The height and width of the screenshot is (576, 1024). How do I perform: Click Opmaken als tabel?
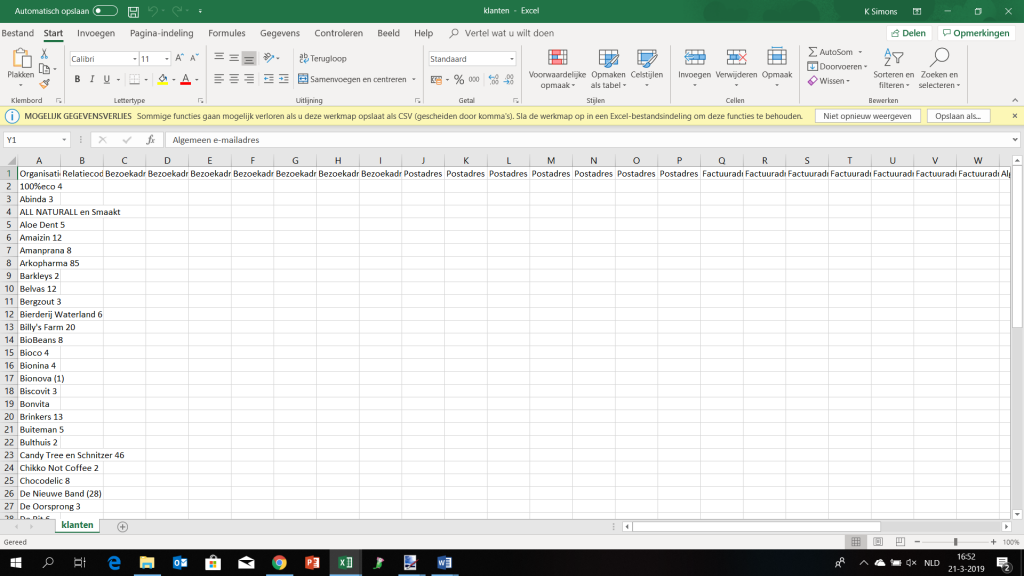tap(608, 58)
